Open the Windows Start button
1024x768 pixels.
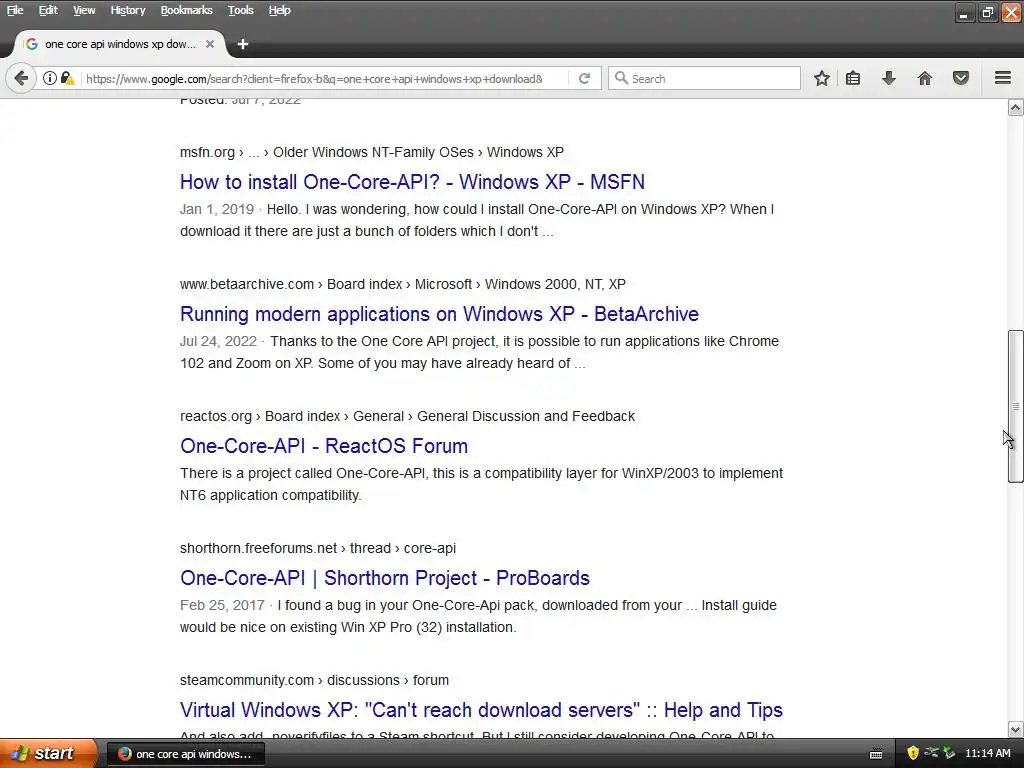point(48,754)
